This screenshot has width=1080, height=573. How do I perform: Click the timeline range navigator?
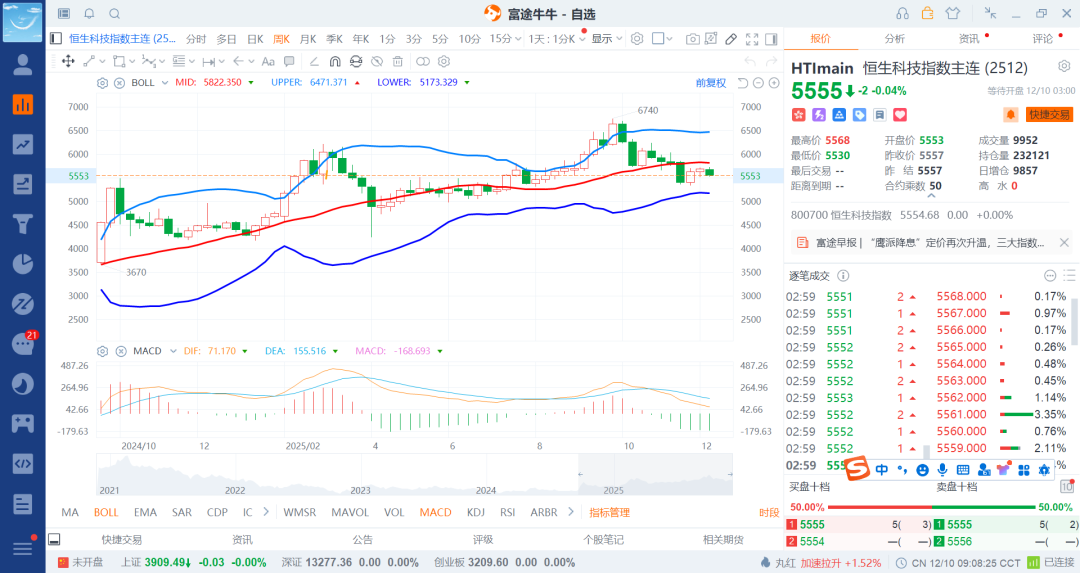(x=414, y=475)
